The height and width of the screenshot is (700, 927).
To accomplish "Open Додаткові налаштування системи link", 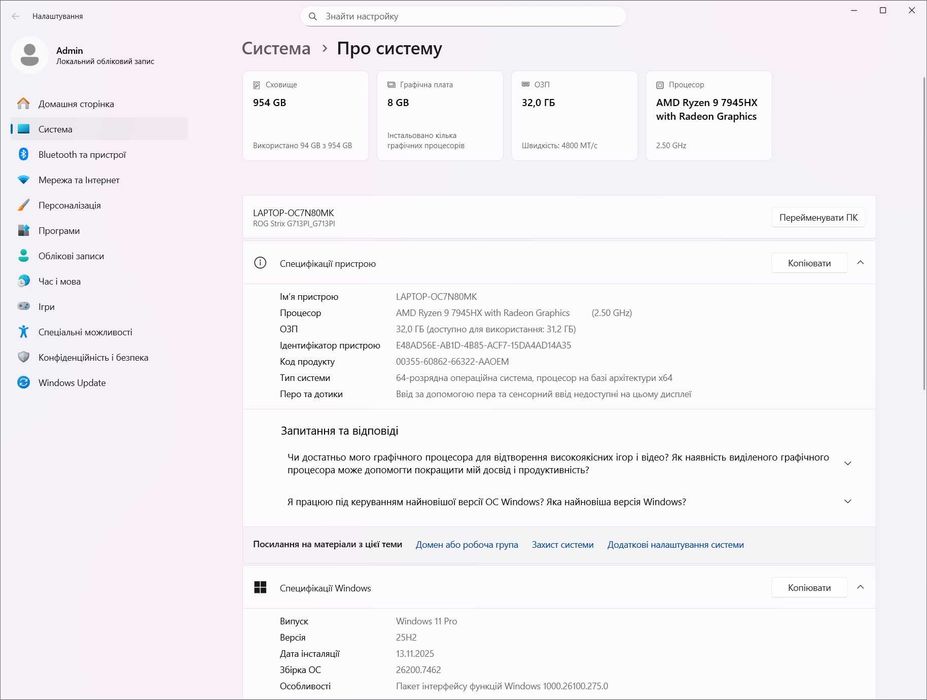I will point(675,545).
